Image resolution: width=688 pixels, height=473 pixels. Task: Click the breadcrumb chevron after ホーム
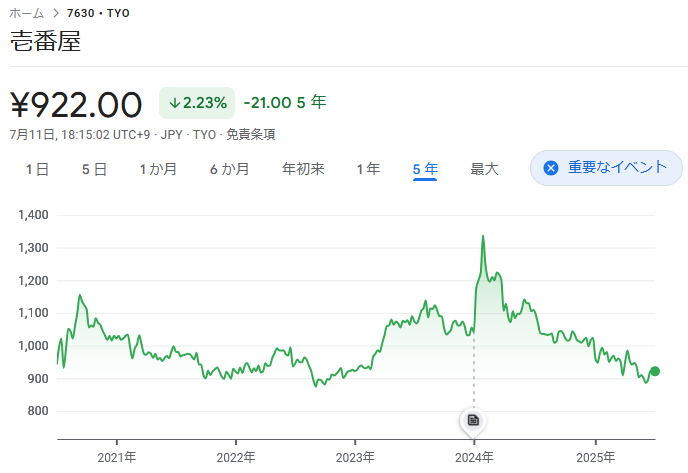coord(56,13)
